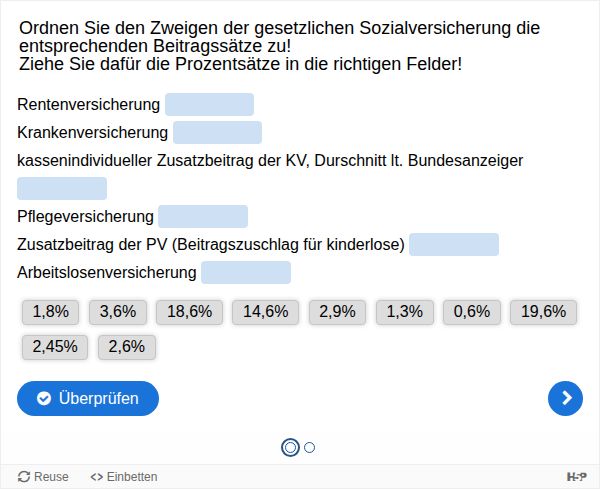
Task: Select the 3,6% answer chip
Action: coord(118,312)
